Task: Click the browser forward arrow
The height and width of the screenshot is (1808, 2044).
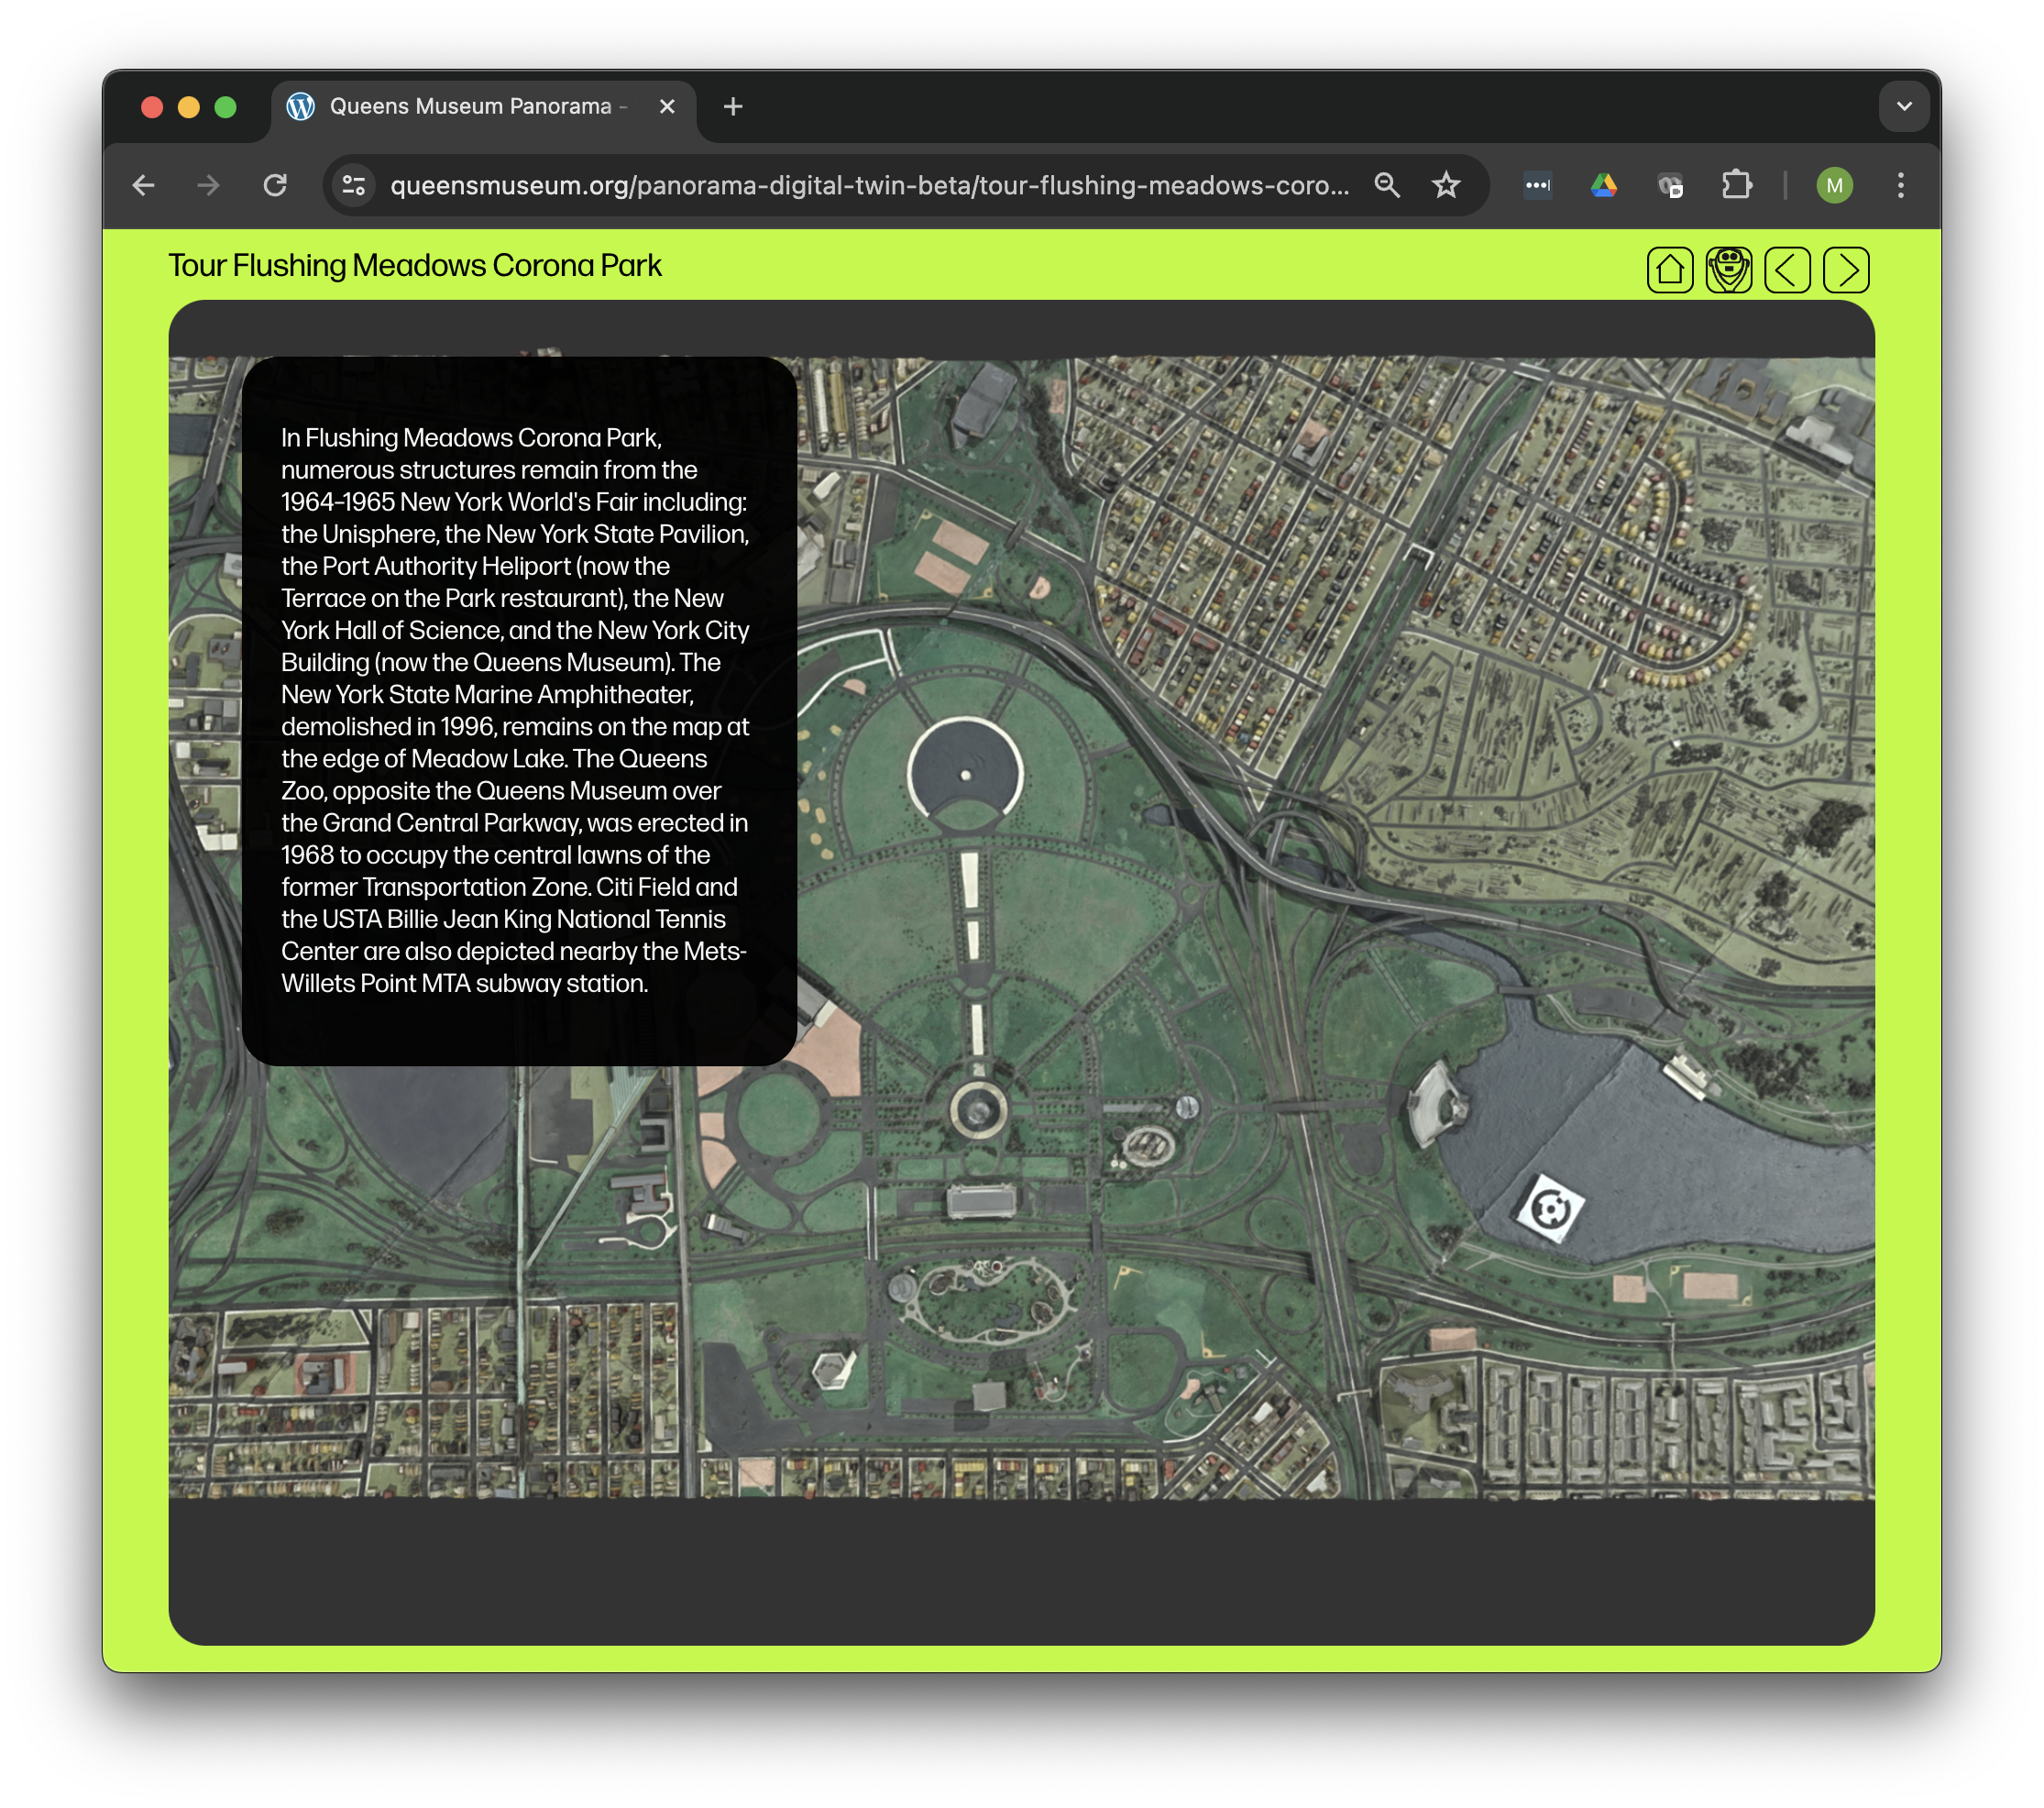Action: pos(208,185)
